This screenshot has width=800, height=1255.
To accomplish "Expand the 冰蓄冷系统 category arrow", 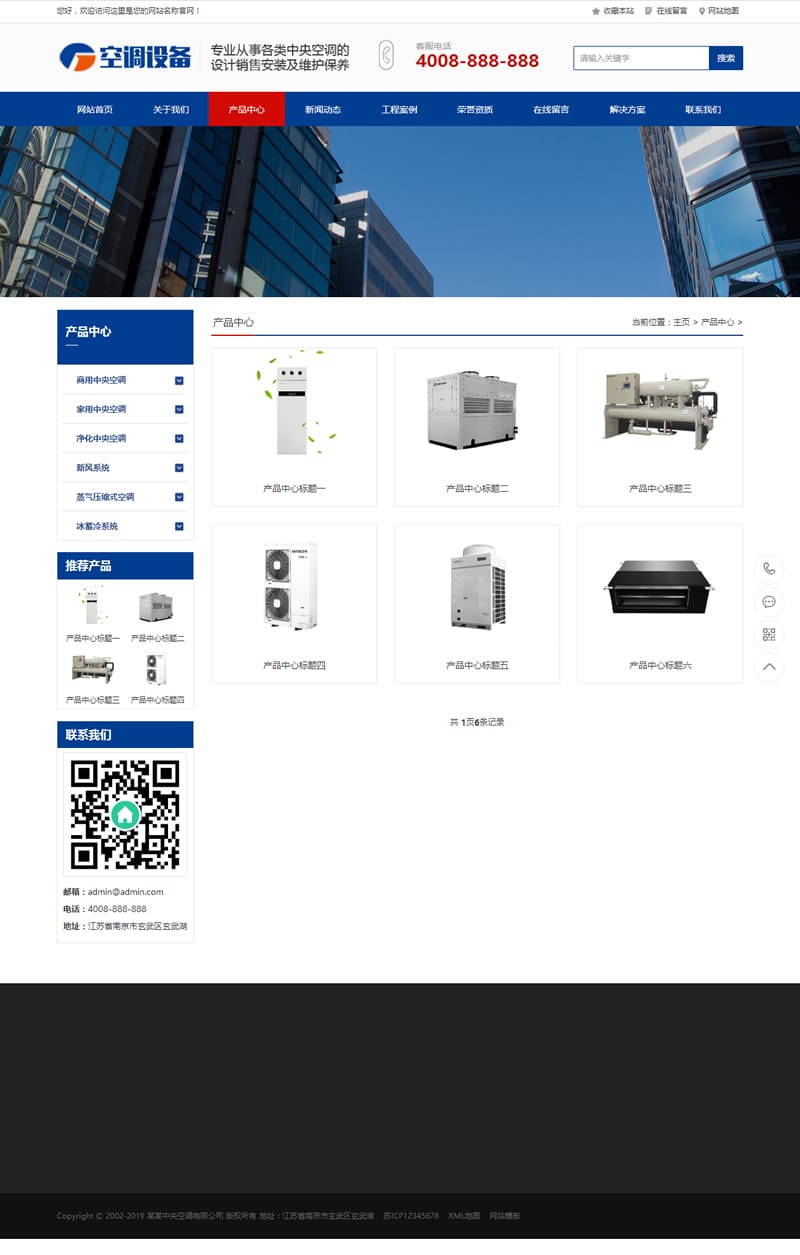I will 179,526.
